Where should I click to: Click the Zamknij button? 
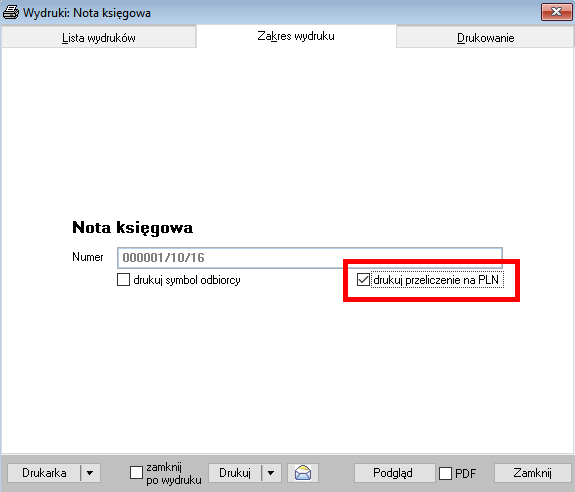[x=532, y=473]
